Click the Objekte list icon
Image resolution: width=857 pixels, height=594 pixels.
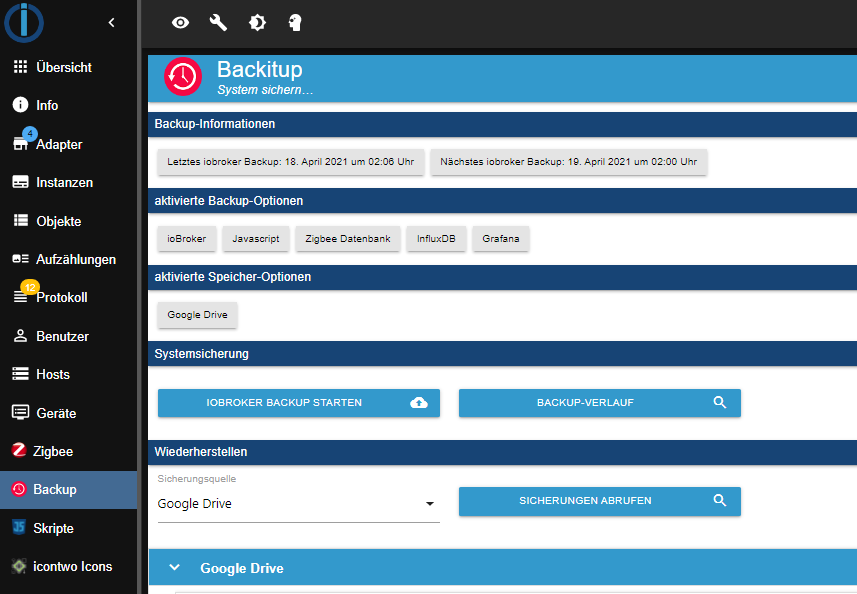[21, 220]
